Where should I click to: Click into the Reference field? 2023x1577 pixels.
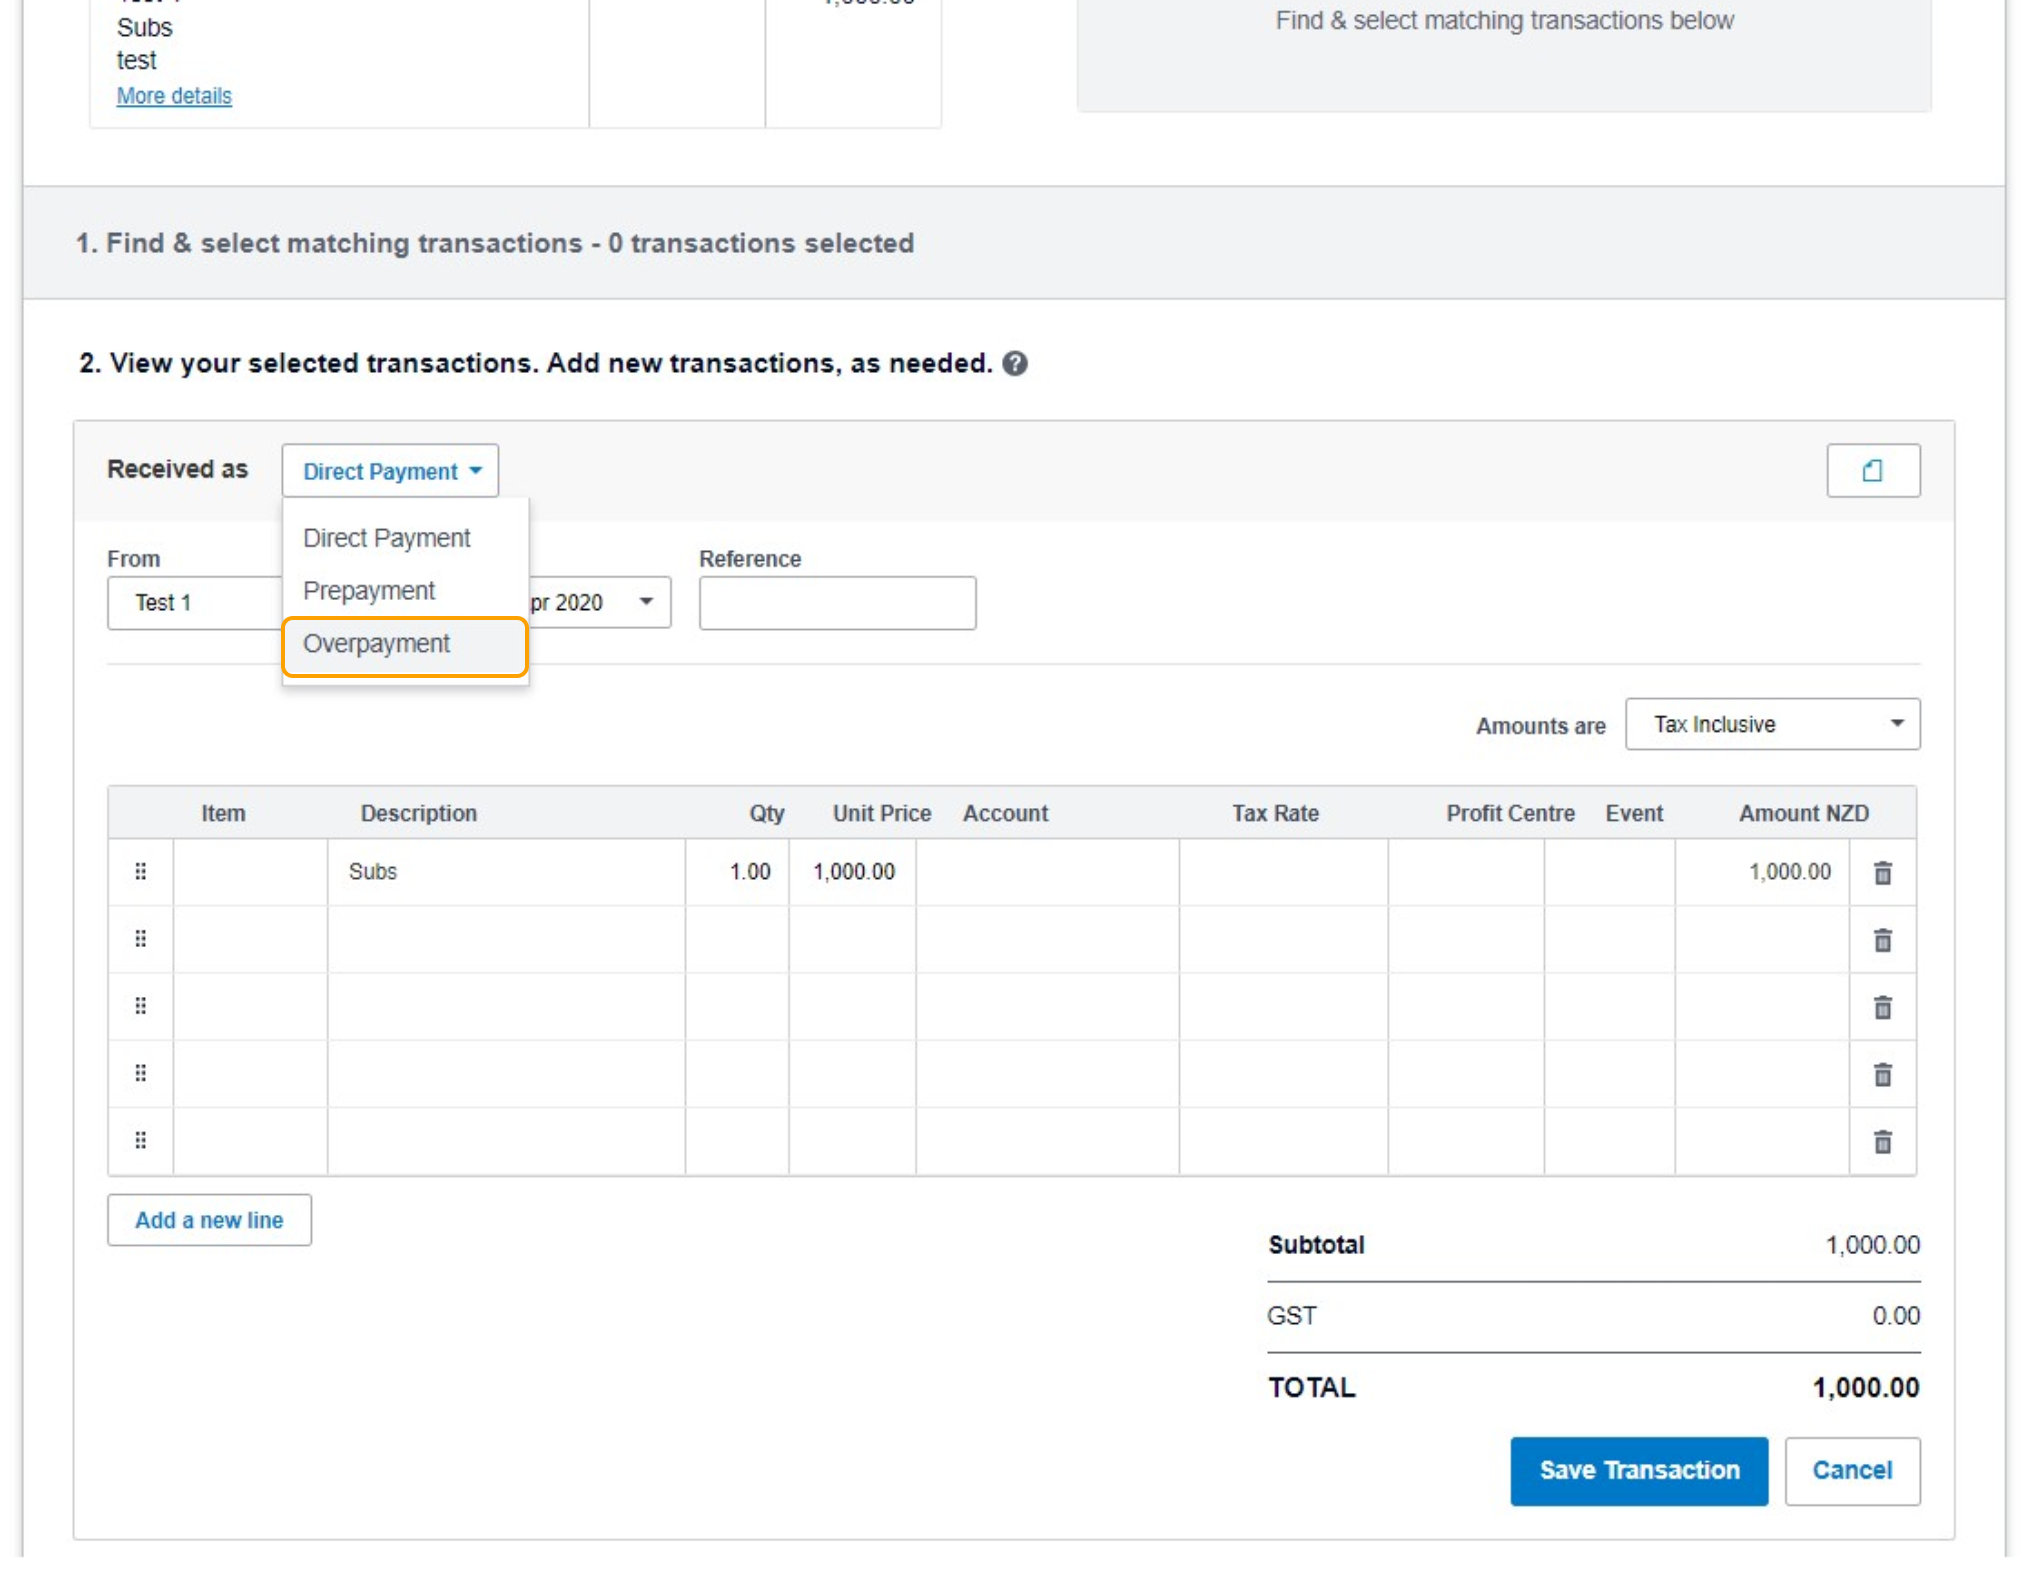pyautogui.click(x=836, y=603)
